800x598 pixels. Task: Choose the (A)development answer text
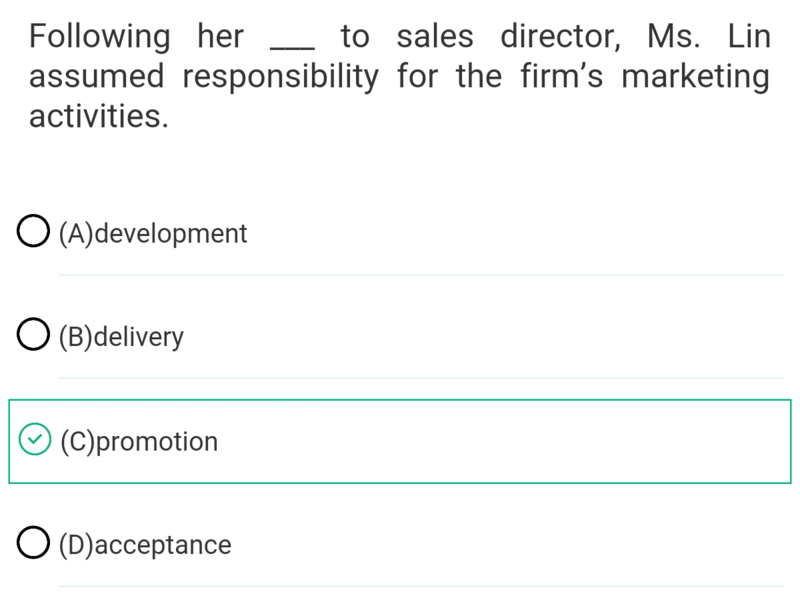(x=153, y=234)
